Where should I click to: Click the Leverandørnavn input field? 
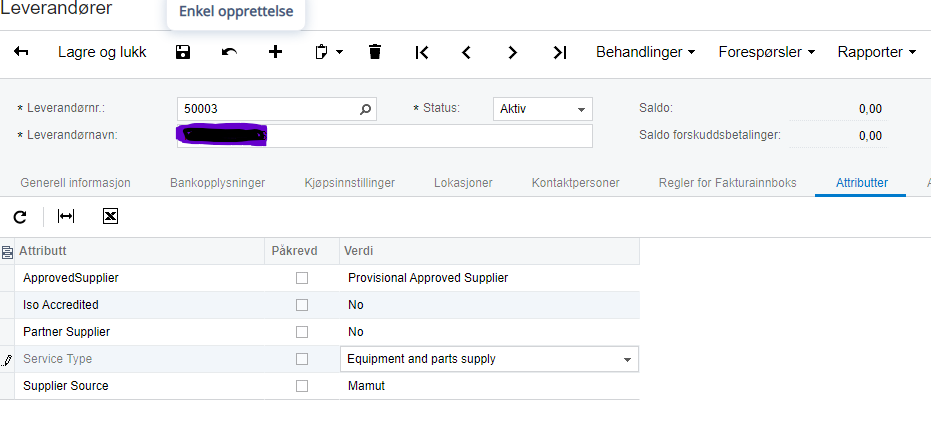point(385,135)
